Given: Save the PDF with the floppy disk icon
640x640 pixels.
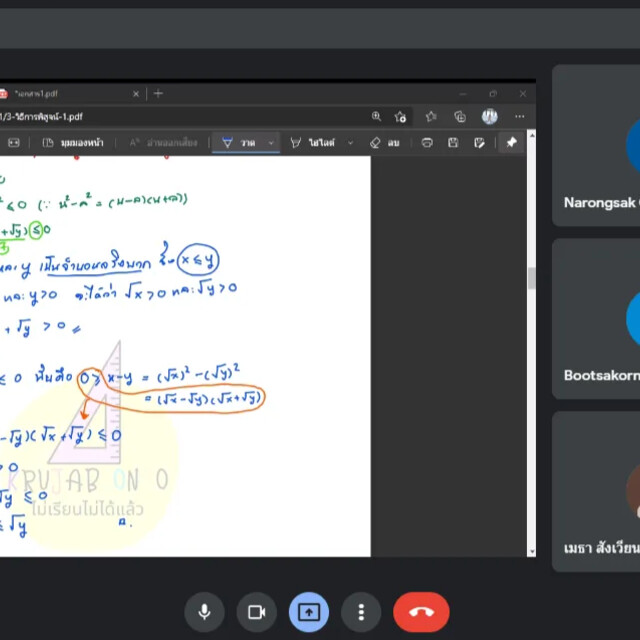Looking at the screenshot, I should point(453,142).
